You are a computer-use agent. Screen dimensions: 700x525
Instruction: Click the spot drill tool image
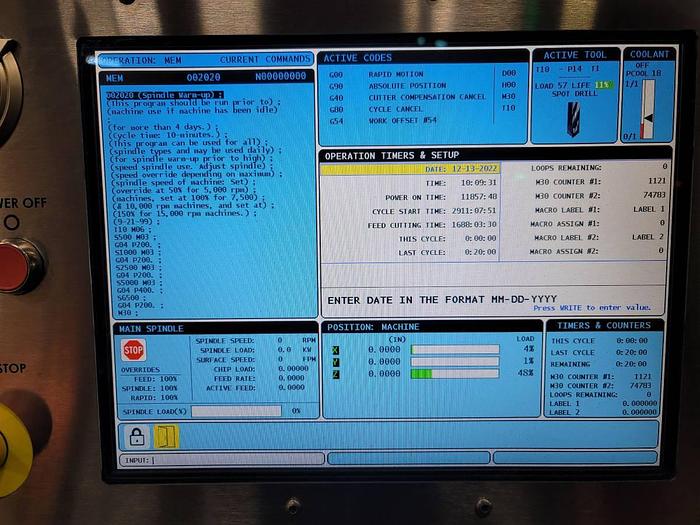(x=573, y=119)
